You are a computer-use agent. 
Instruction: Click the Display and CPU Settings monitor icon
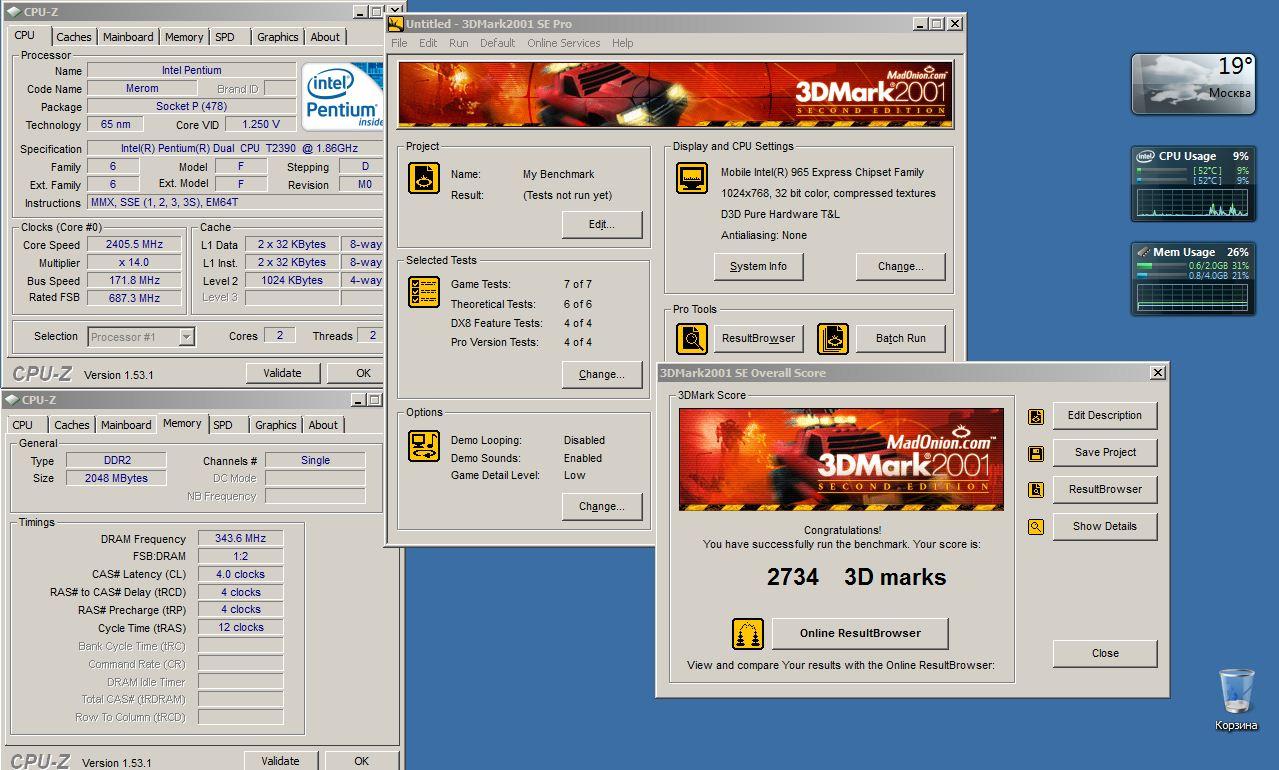692,178
